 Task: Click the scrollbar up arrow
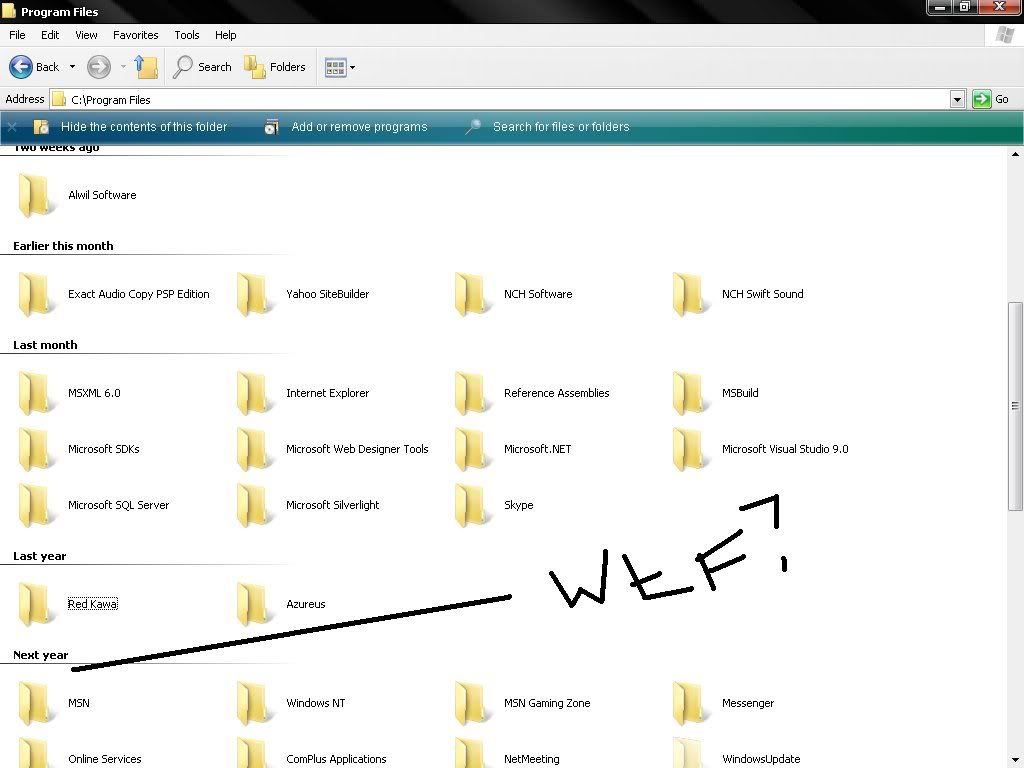click(1015, 154)
